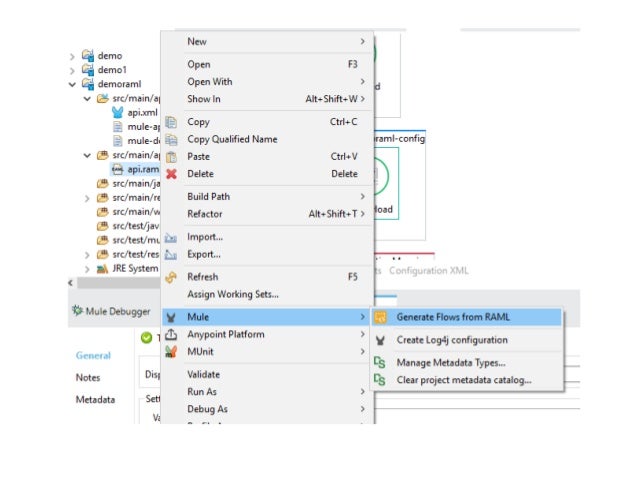Select the src/main/wsdl folder tree item
Viewport: 638px width, 479px height.
point(128,212)
